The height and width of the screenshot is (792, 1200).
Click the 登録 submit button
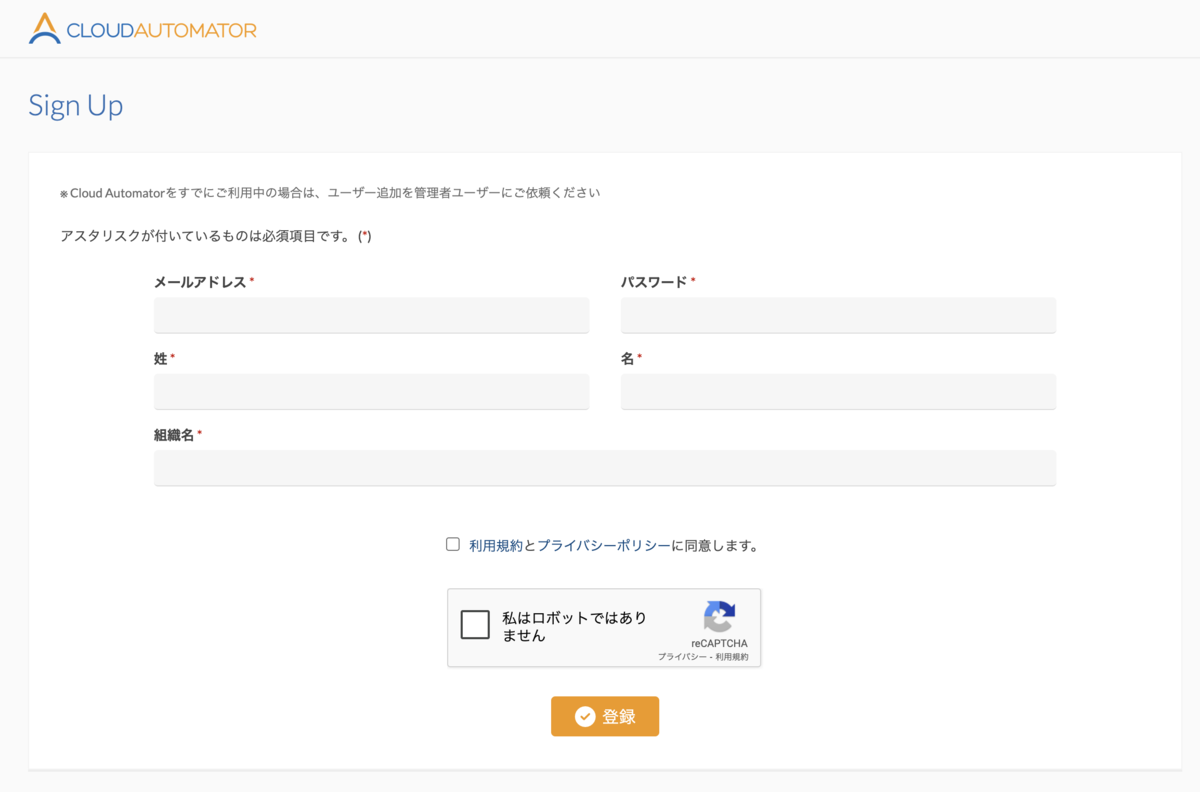[605, 716]
